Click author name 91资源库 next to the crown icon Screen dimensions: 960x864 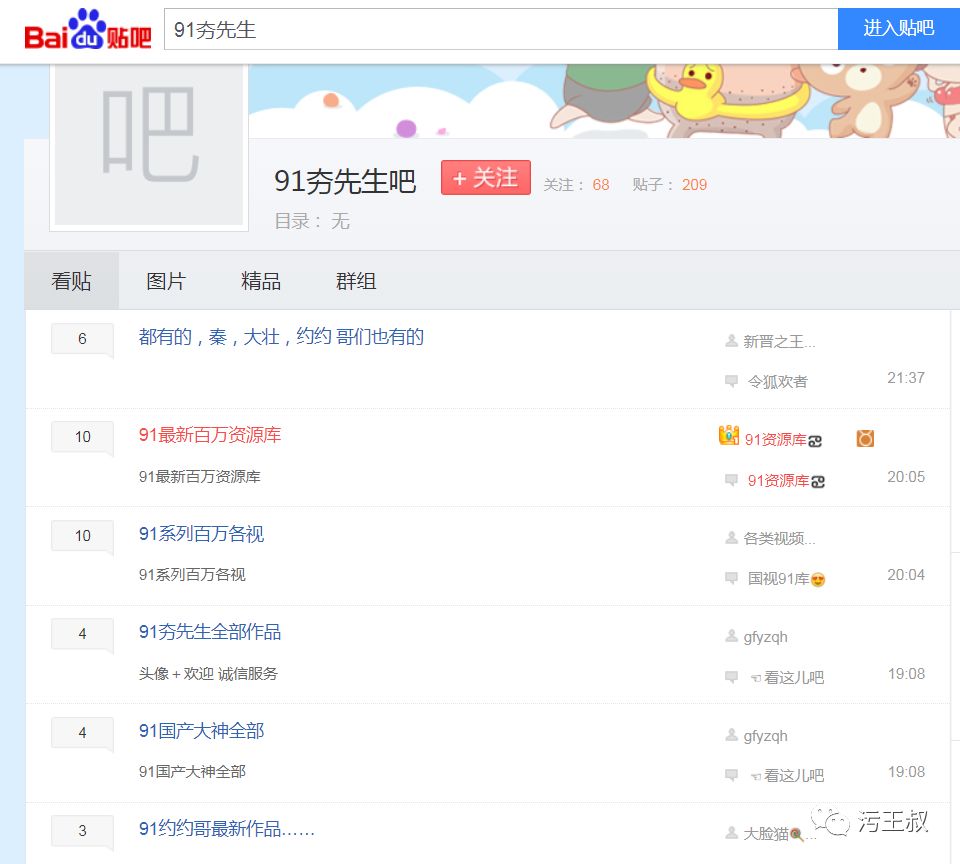(782, 440)
